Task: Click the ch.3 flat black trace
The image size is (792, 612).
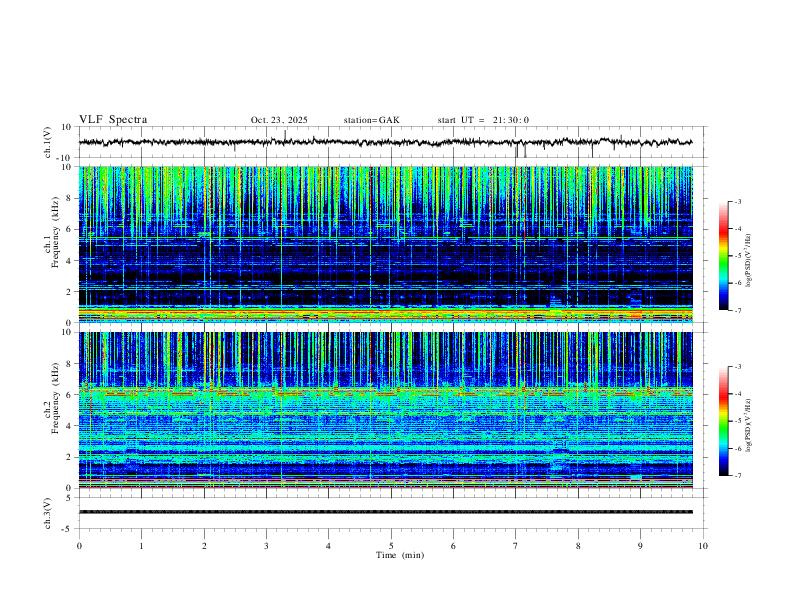Action: 385,512
